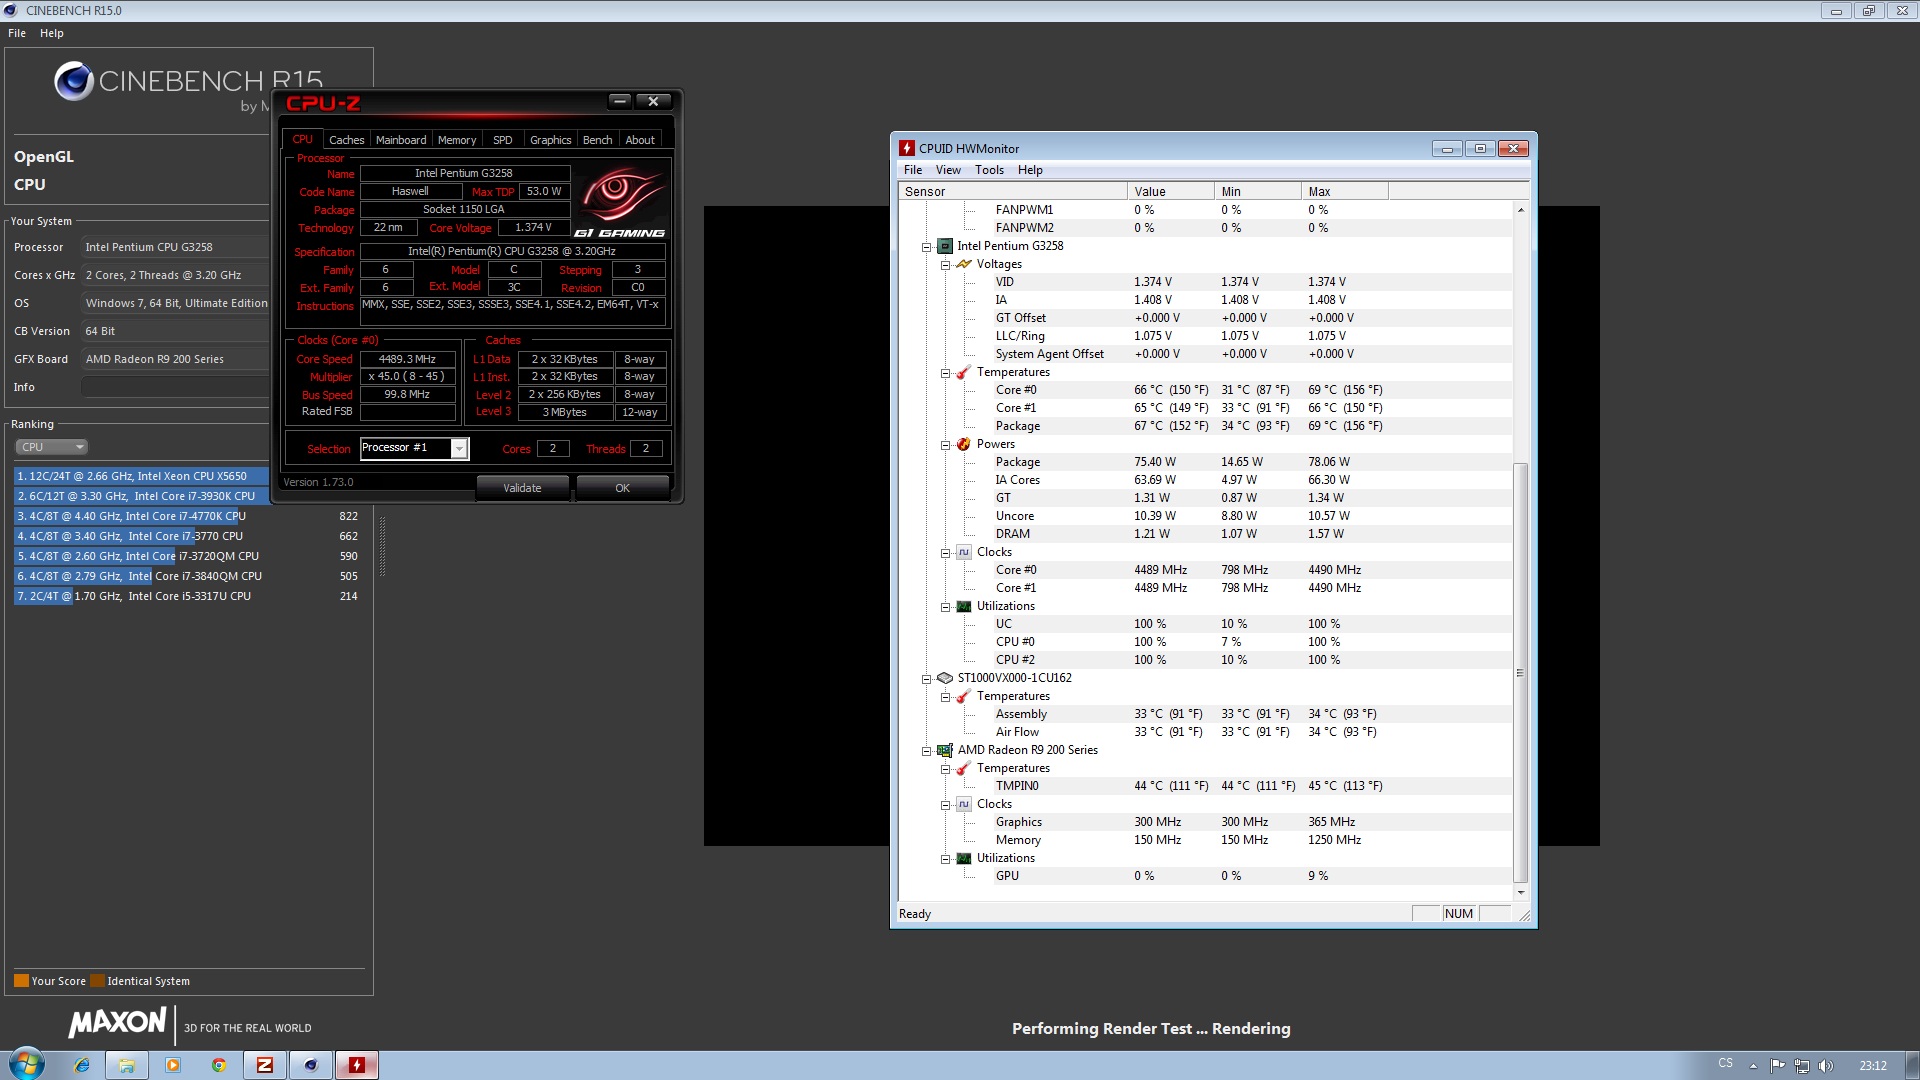Viewport: 1920px width, 1080px height.
Task: Open the Processor #1 selection dropdown
Action: [x=459, y=449]
